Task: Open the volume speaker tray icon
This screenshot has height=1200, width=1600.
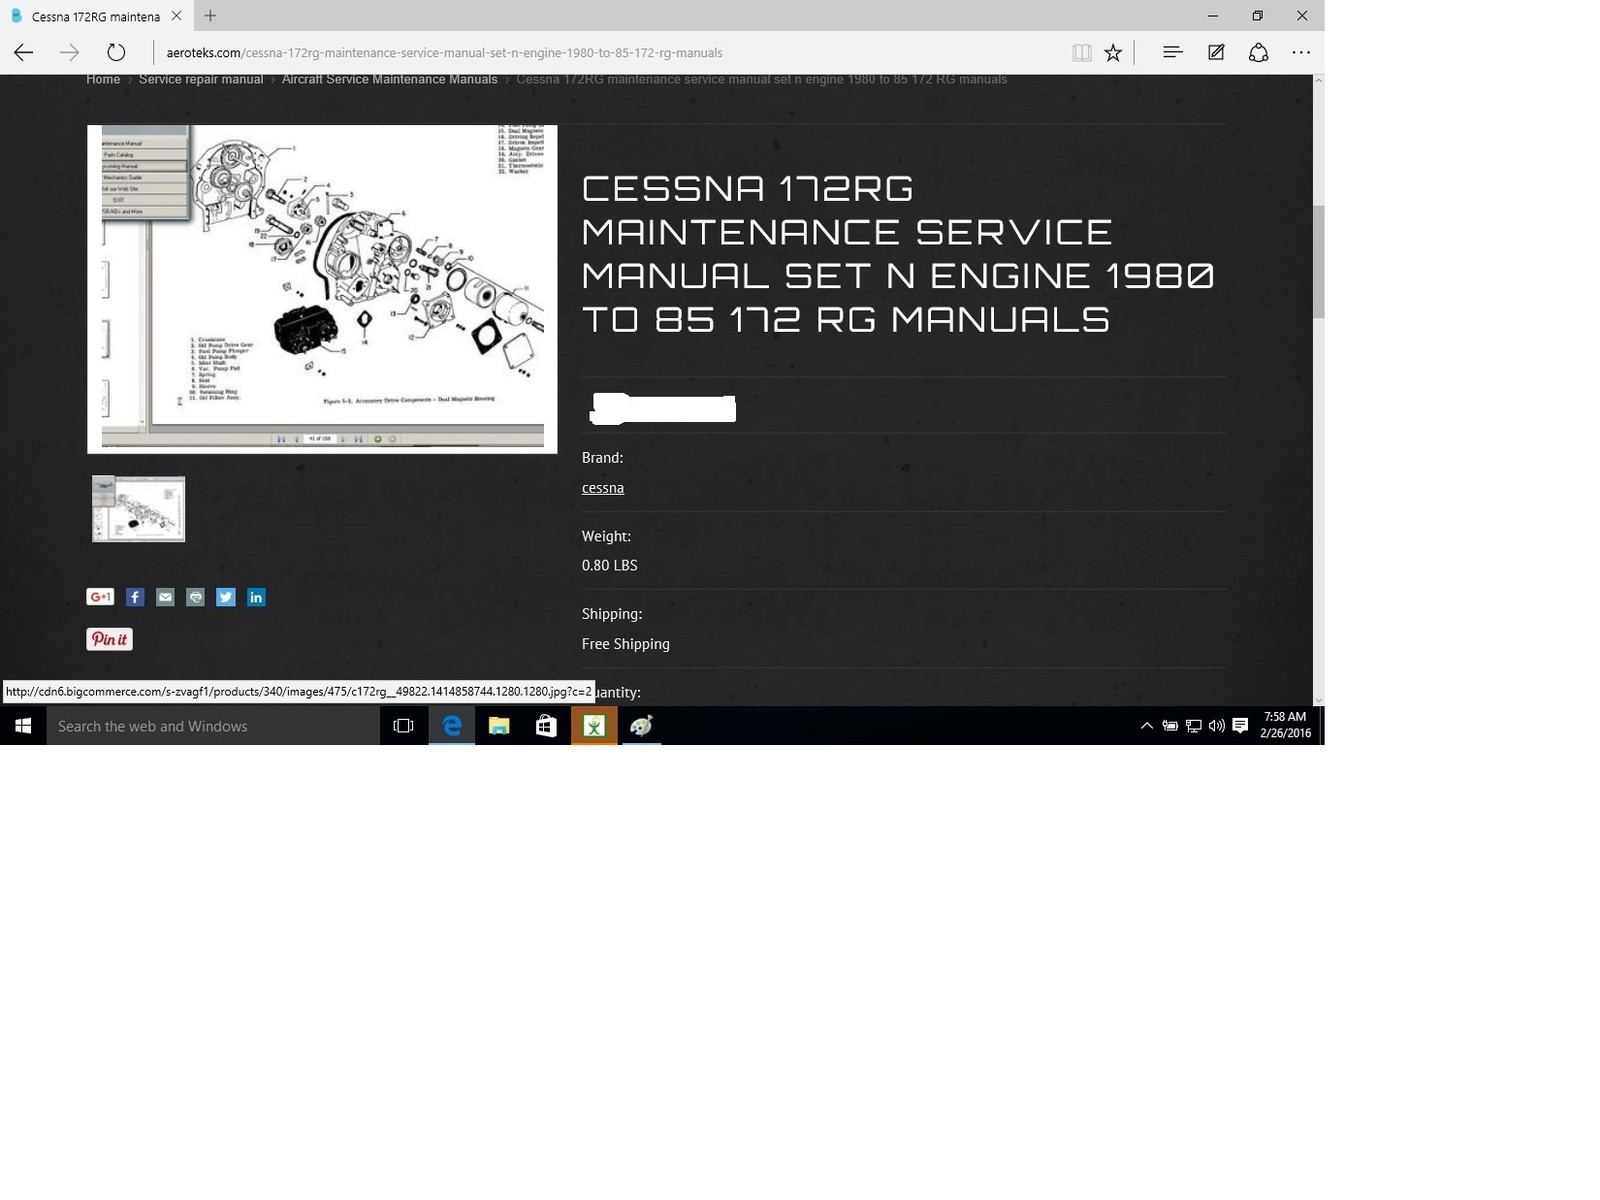Action: pyautogui.click(x=1216, y=726)
